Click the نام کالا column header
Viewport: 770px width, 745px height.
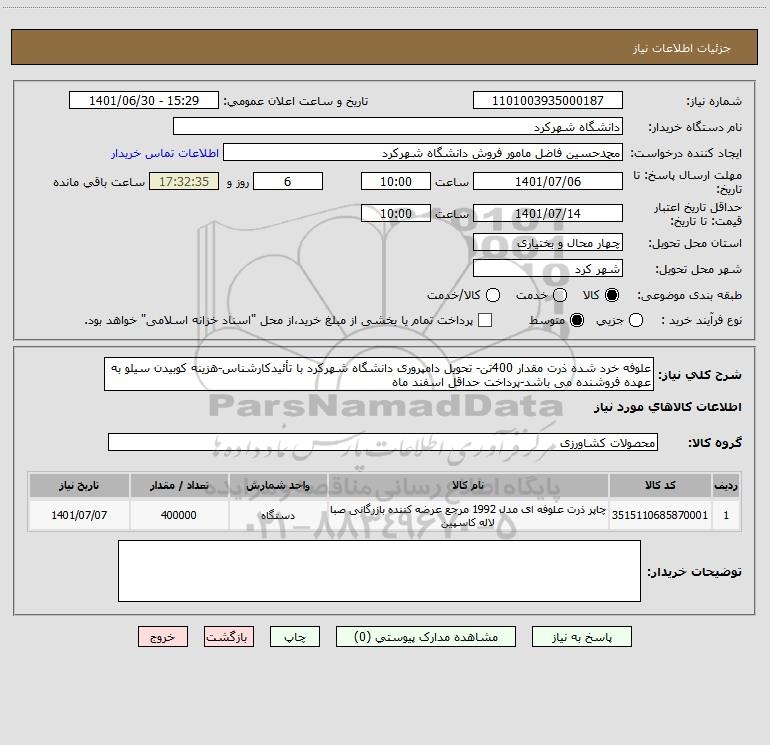coord(468,485)
